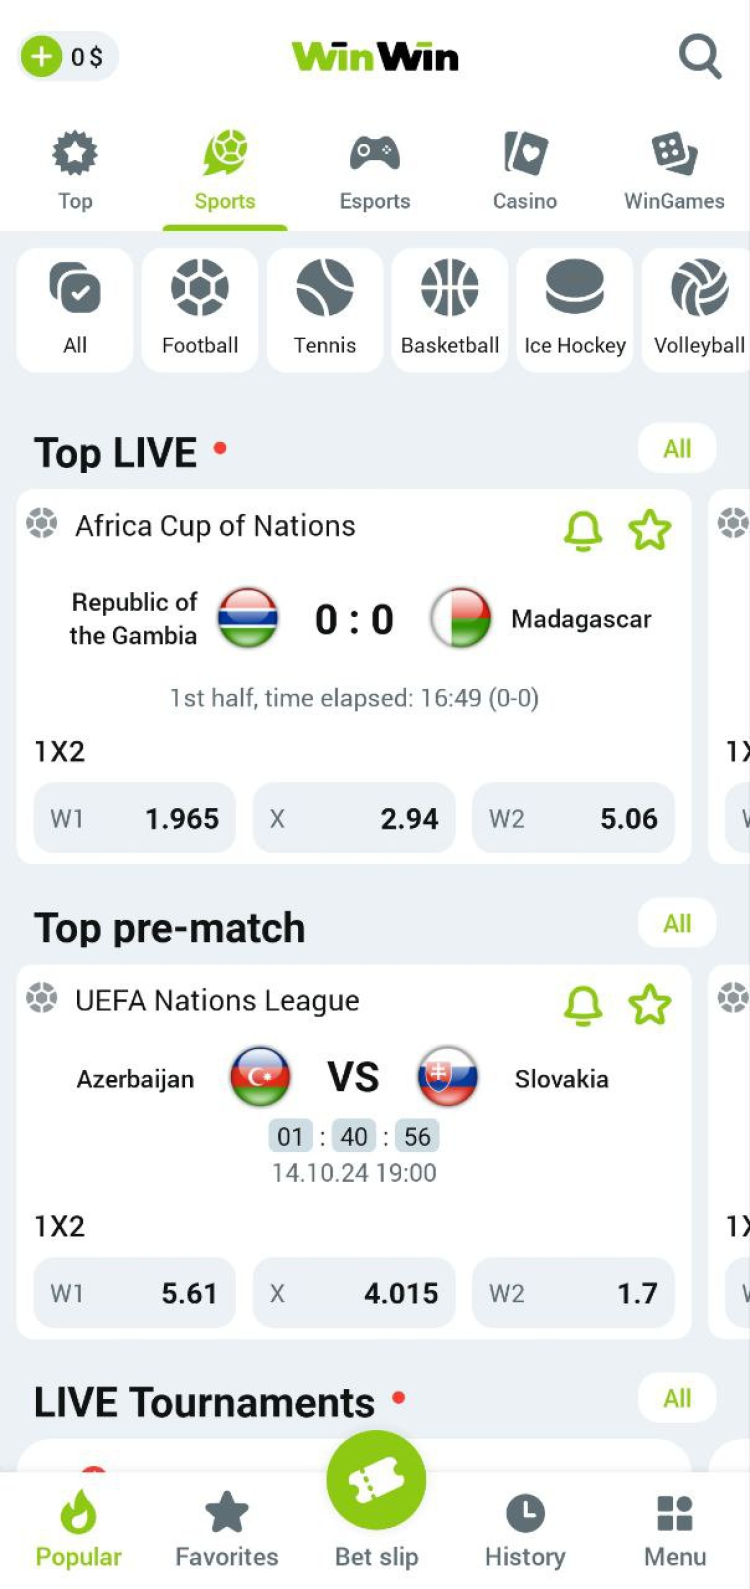Select W2 odds 1.7 for Slovakia
The image size is (750, 1589).
pyautogui.click(x=573, y=1293)
